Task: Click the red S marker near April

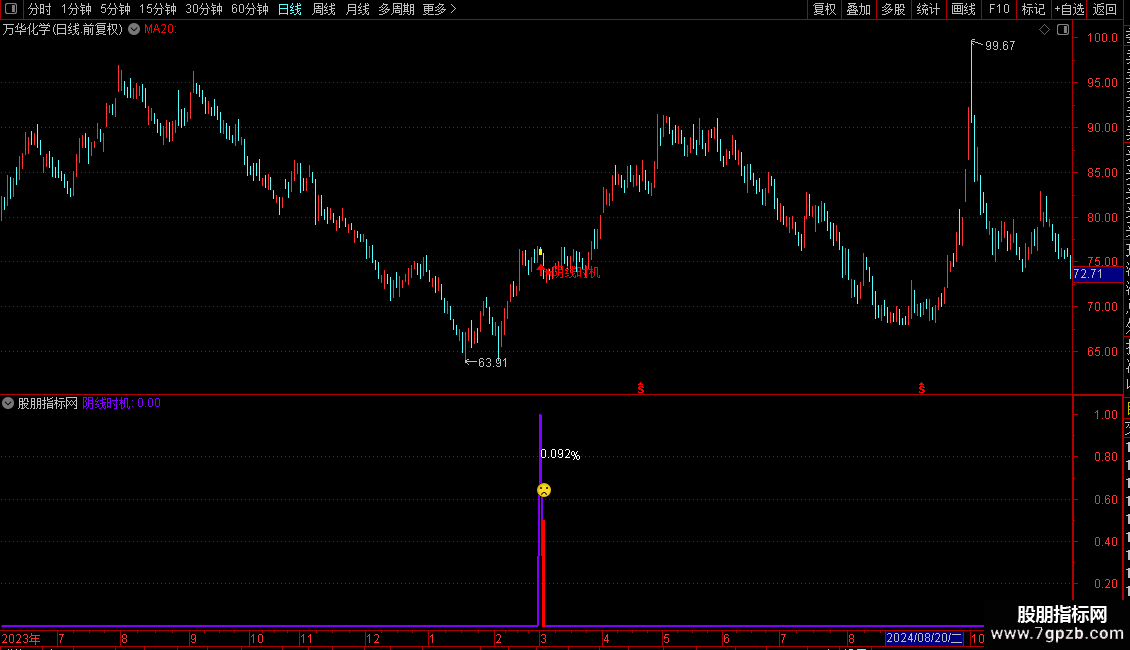Action: [641, 388]
